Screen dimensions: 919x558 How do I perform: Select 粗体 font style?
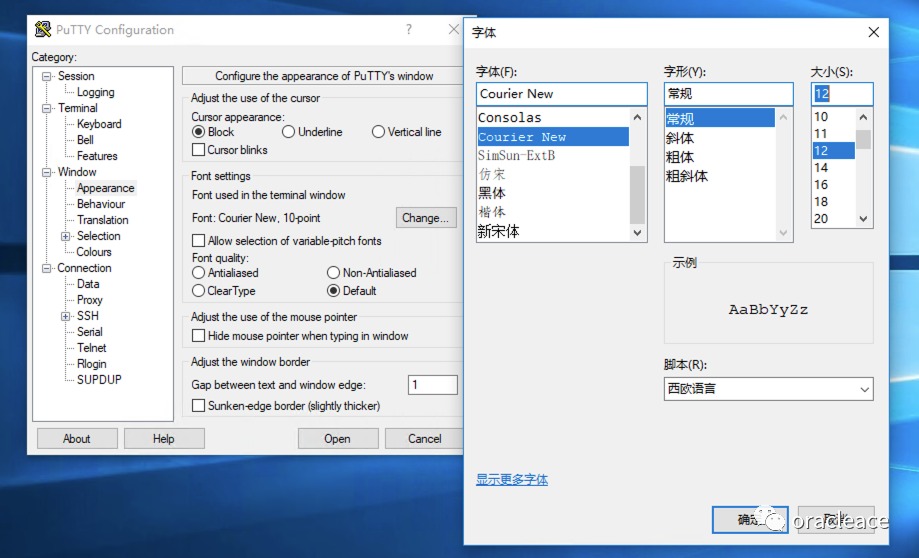point(720,157)
